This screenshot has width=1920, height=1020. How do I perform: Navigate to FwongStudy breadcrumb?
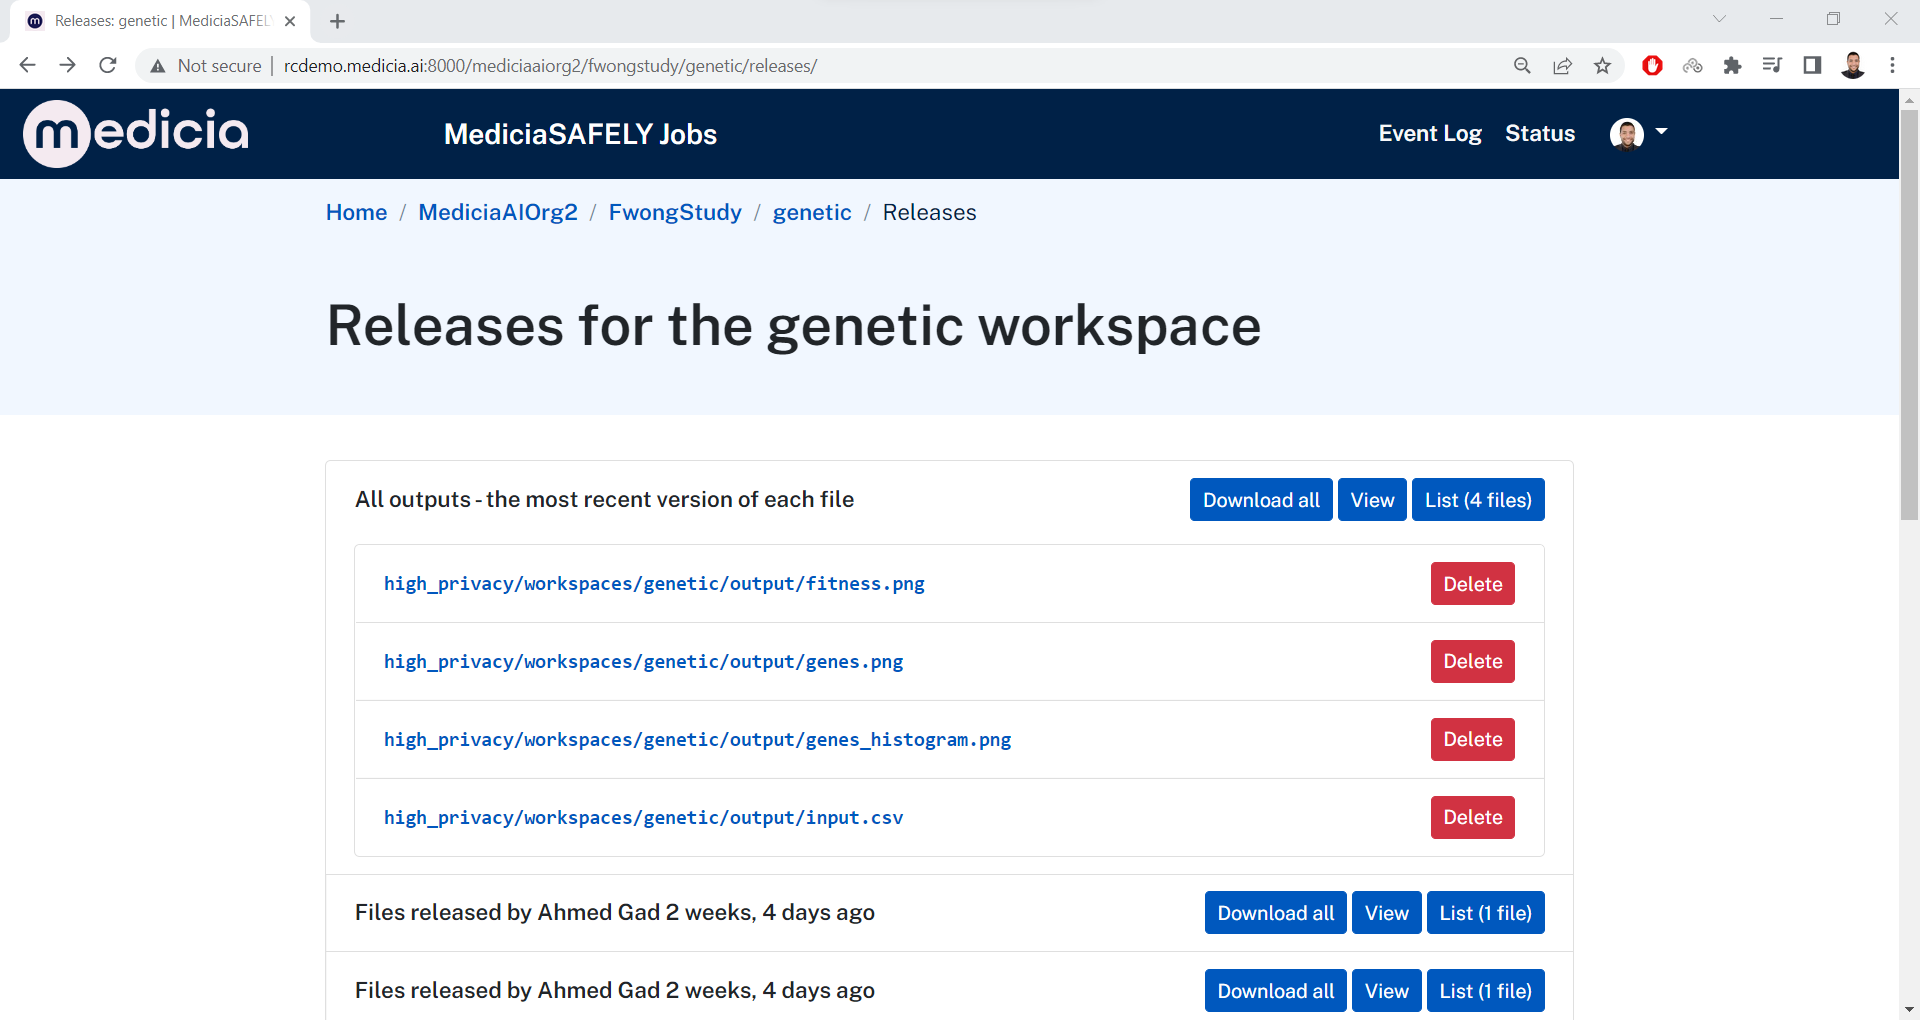675,212
